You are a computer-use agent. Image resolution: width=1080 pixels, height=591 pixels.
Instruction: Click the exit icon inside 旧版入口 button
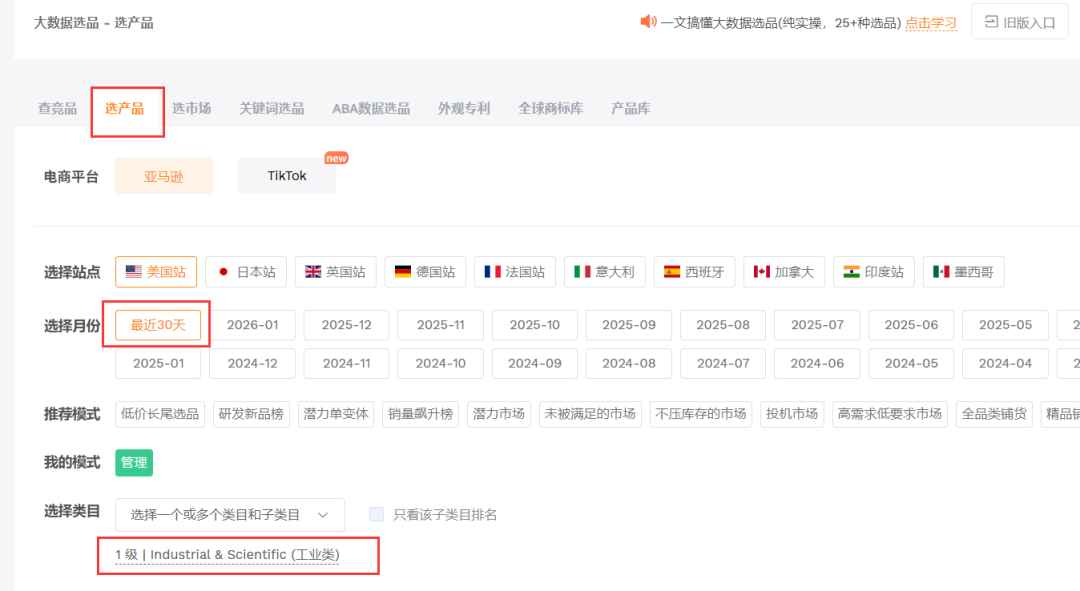990,20
